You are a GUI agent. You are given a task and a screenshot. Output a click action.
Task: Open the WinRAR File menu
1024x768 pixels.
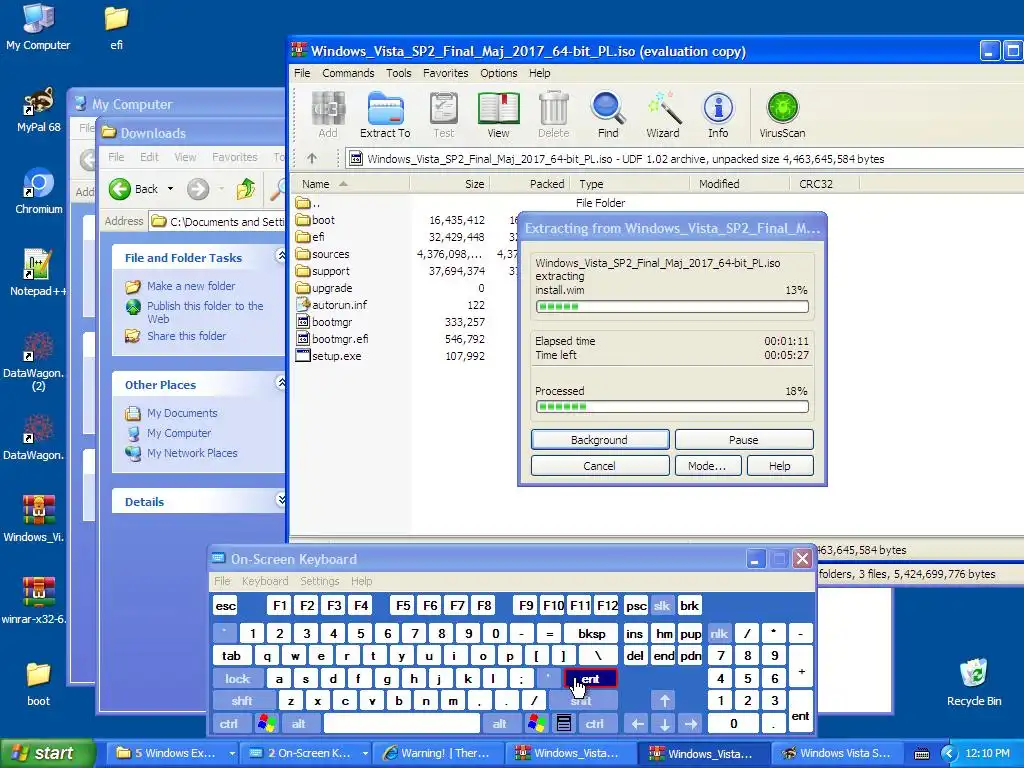click(x=302, y=73)
